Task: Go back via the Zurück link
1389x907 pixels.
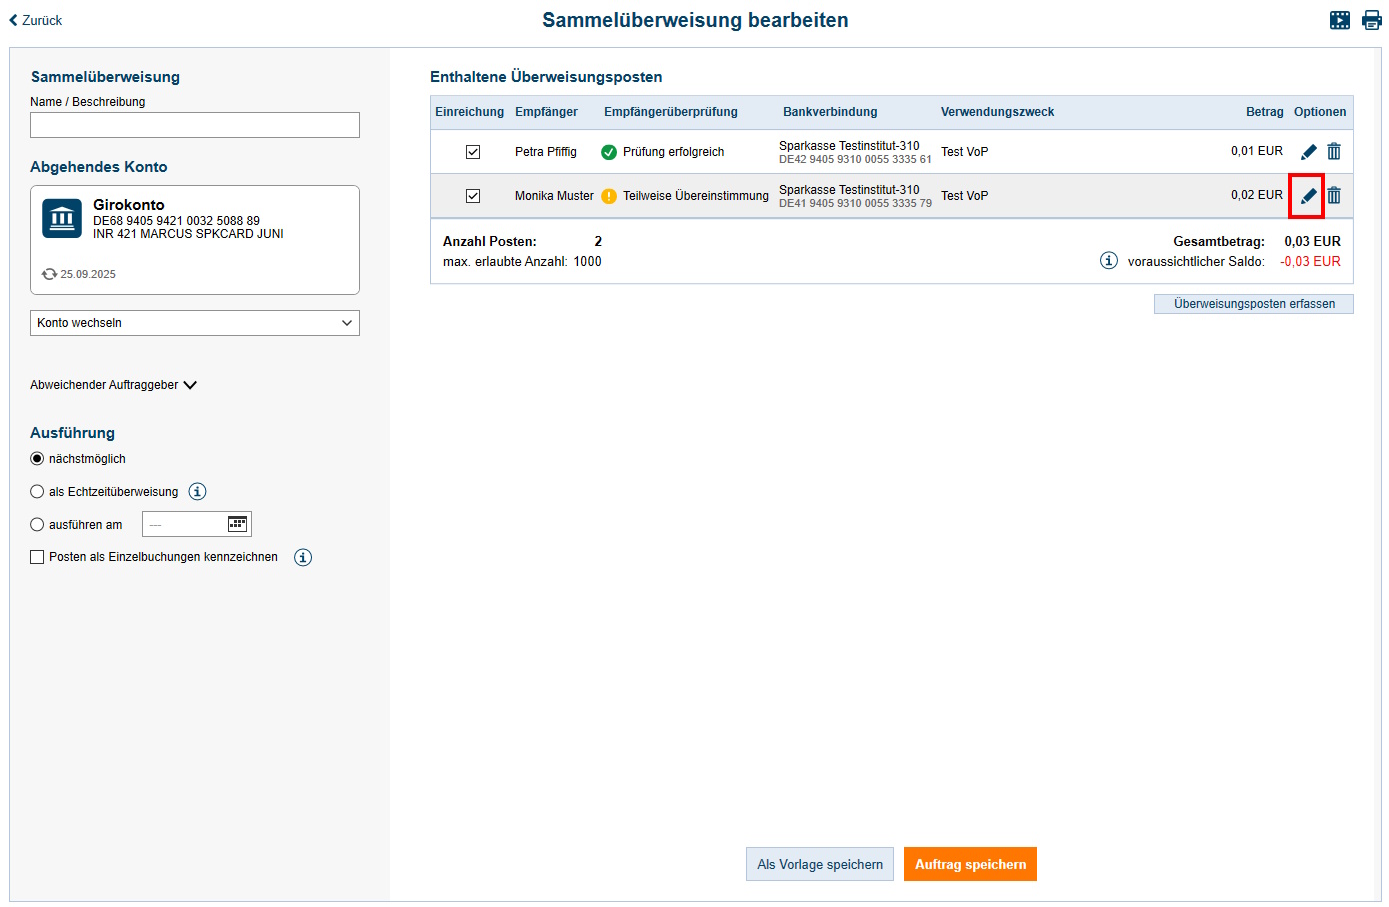Action: [x=36, y=20]
